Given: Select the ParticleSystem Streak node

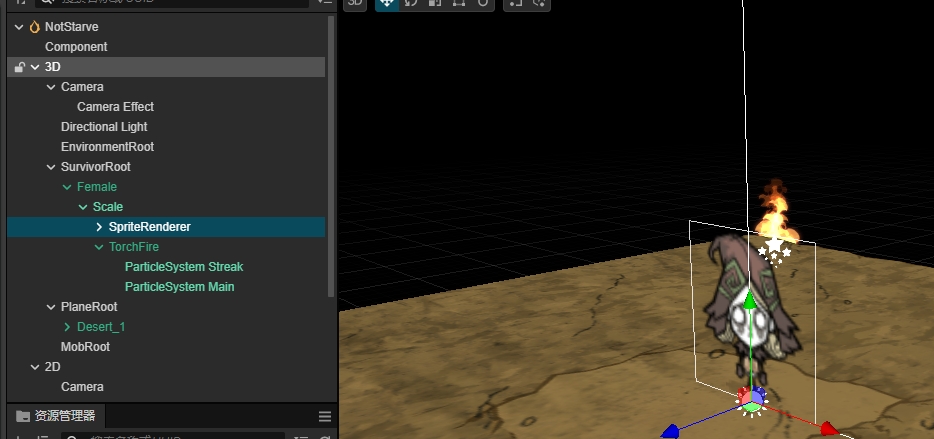Looking at the screenshot, I should [184, 267].
